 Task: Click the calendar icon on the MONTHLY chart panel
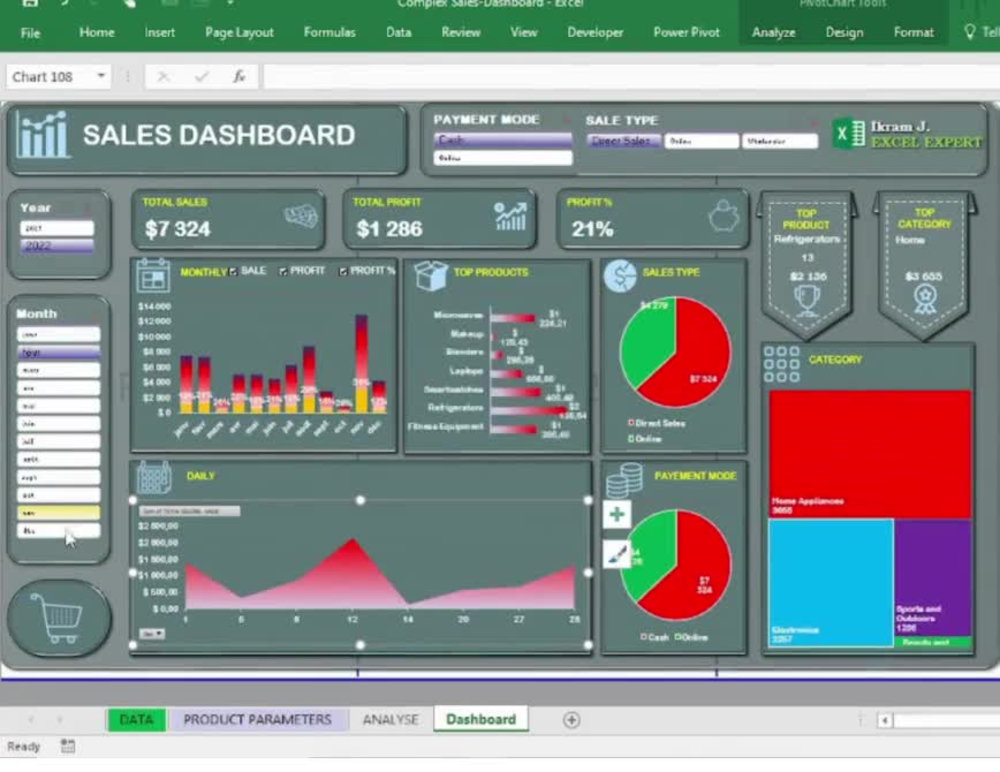(150, 273)
